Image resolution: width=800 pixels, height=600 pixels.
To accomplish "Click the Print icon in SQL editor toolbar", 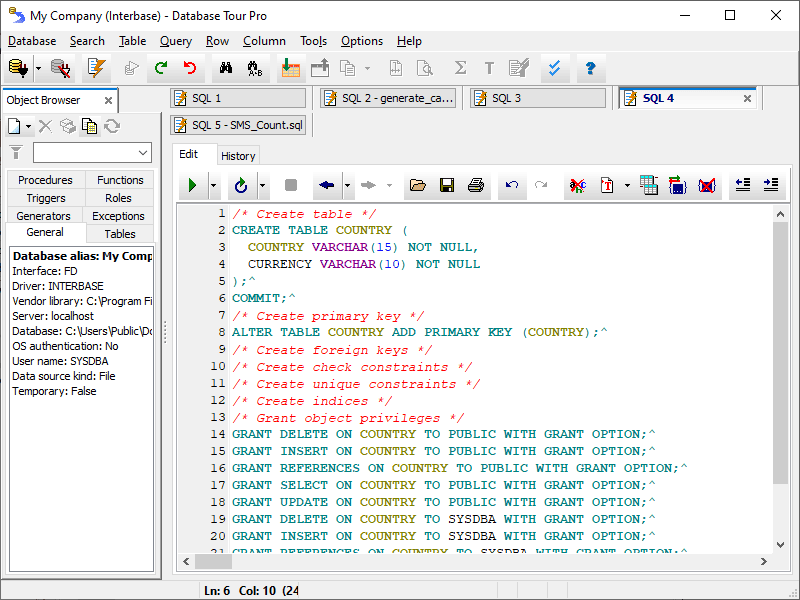I will pyautogui.click(x=476, y=185).
